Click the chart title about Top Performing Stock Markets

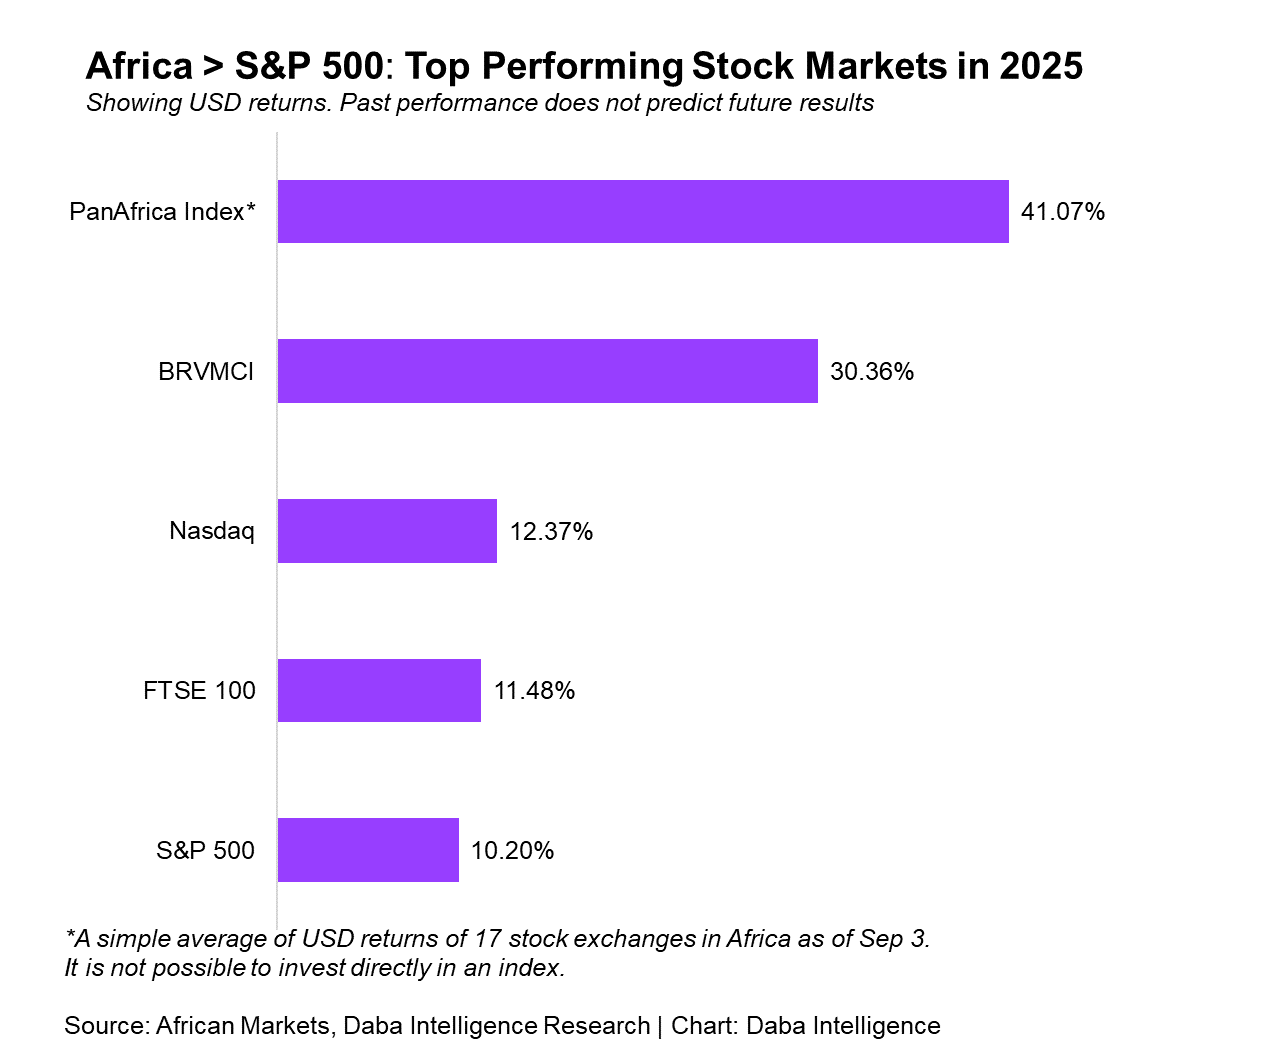pyautogui.click(x=584, y=66)
